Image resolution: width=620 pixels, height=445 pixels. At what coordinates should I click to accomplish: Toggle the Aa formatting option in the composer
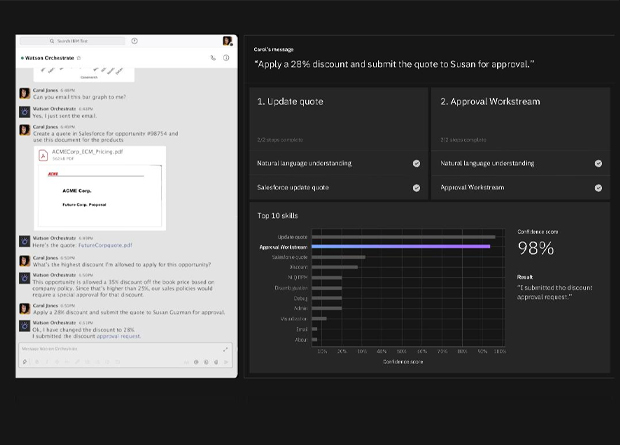[186, 362]
